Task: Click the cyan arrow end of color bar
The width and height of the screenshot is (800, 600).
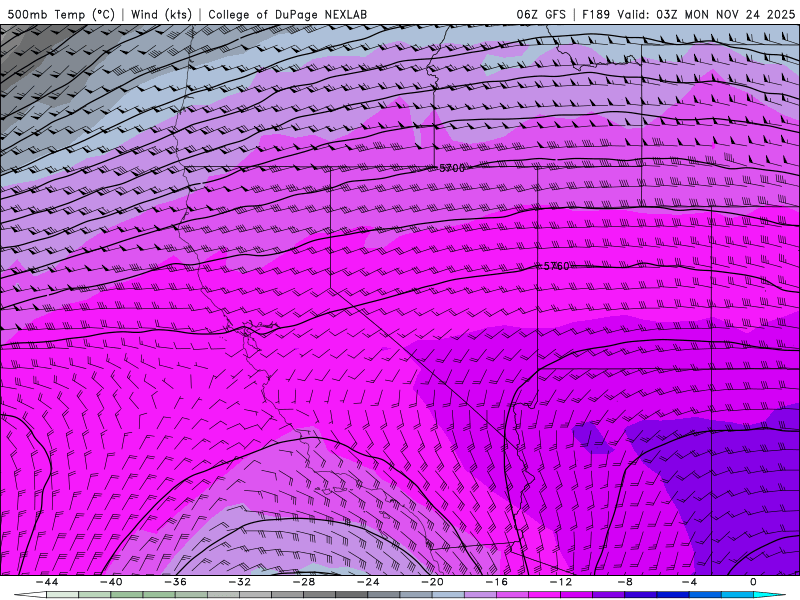Action: point(769,595)
